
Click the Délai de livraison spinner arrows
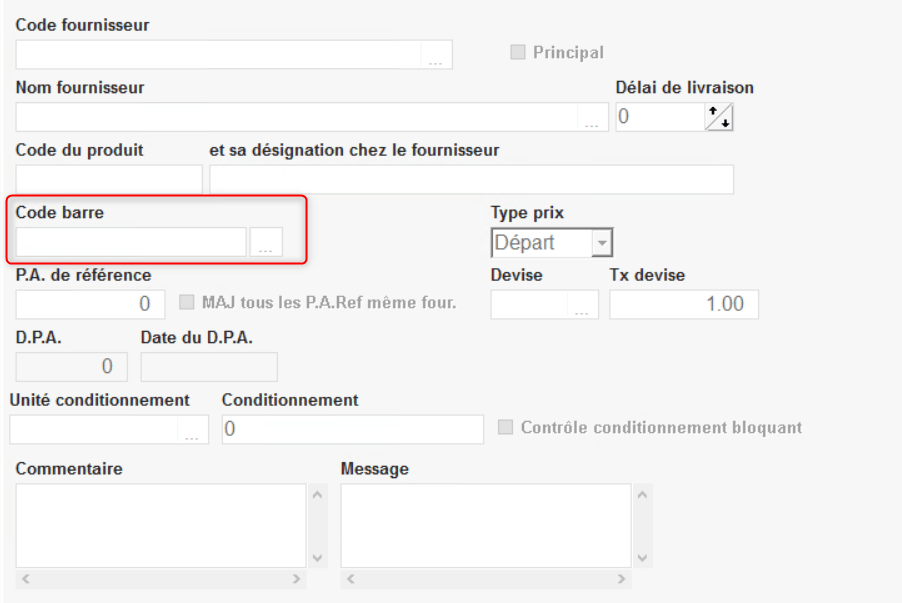[x=719, y=117]
